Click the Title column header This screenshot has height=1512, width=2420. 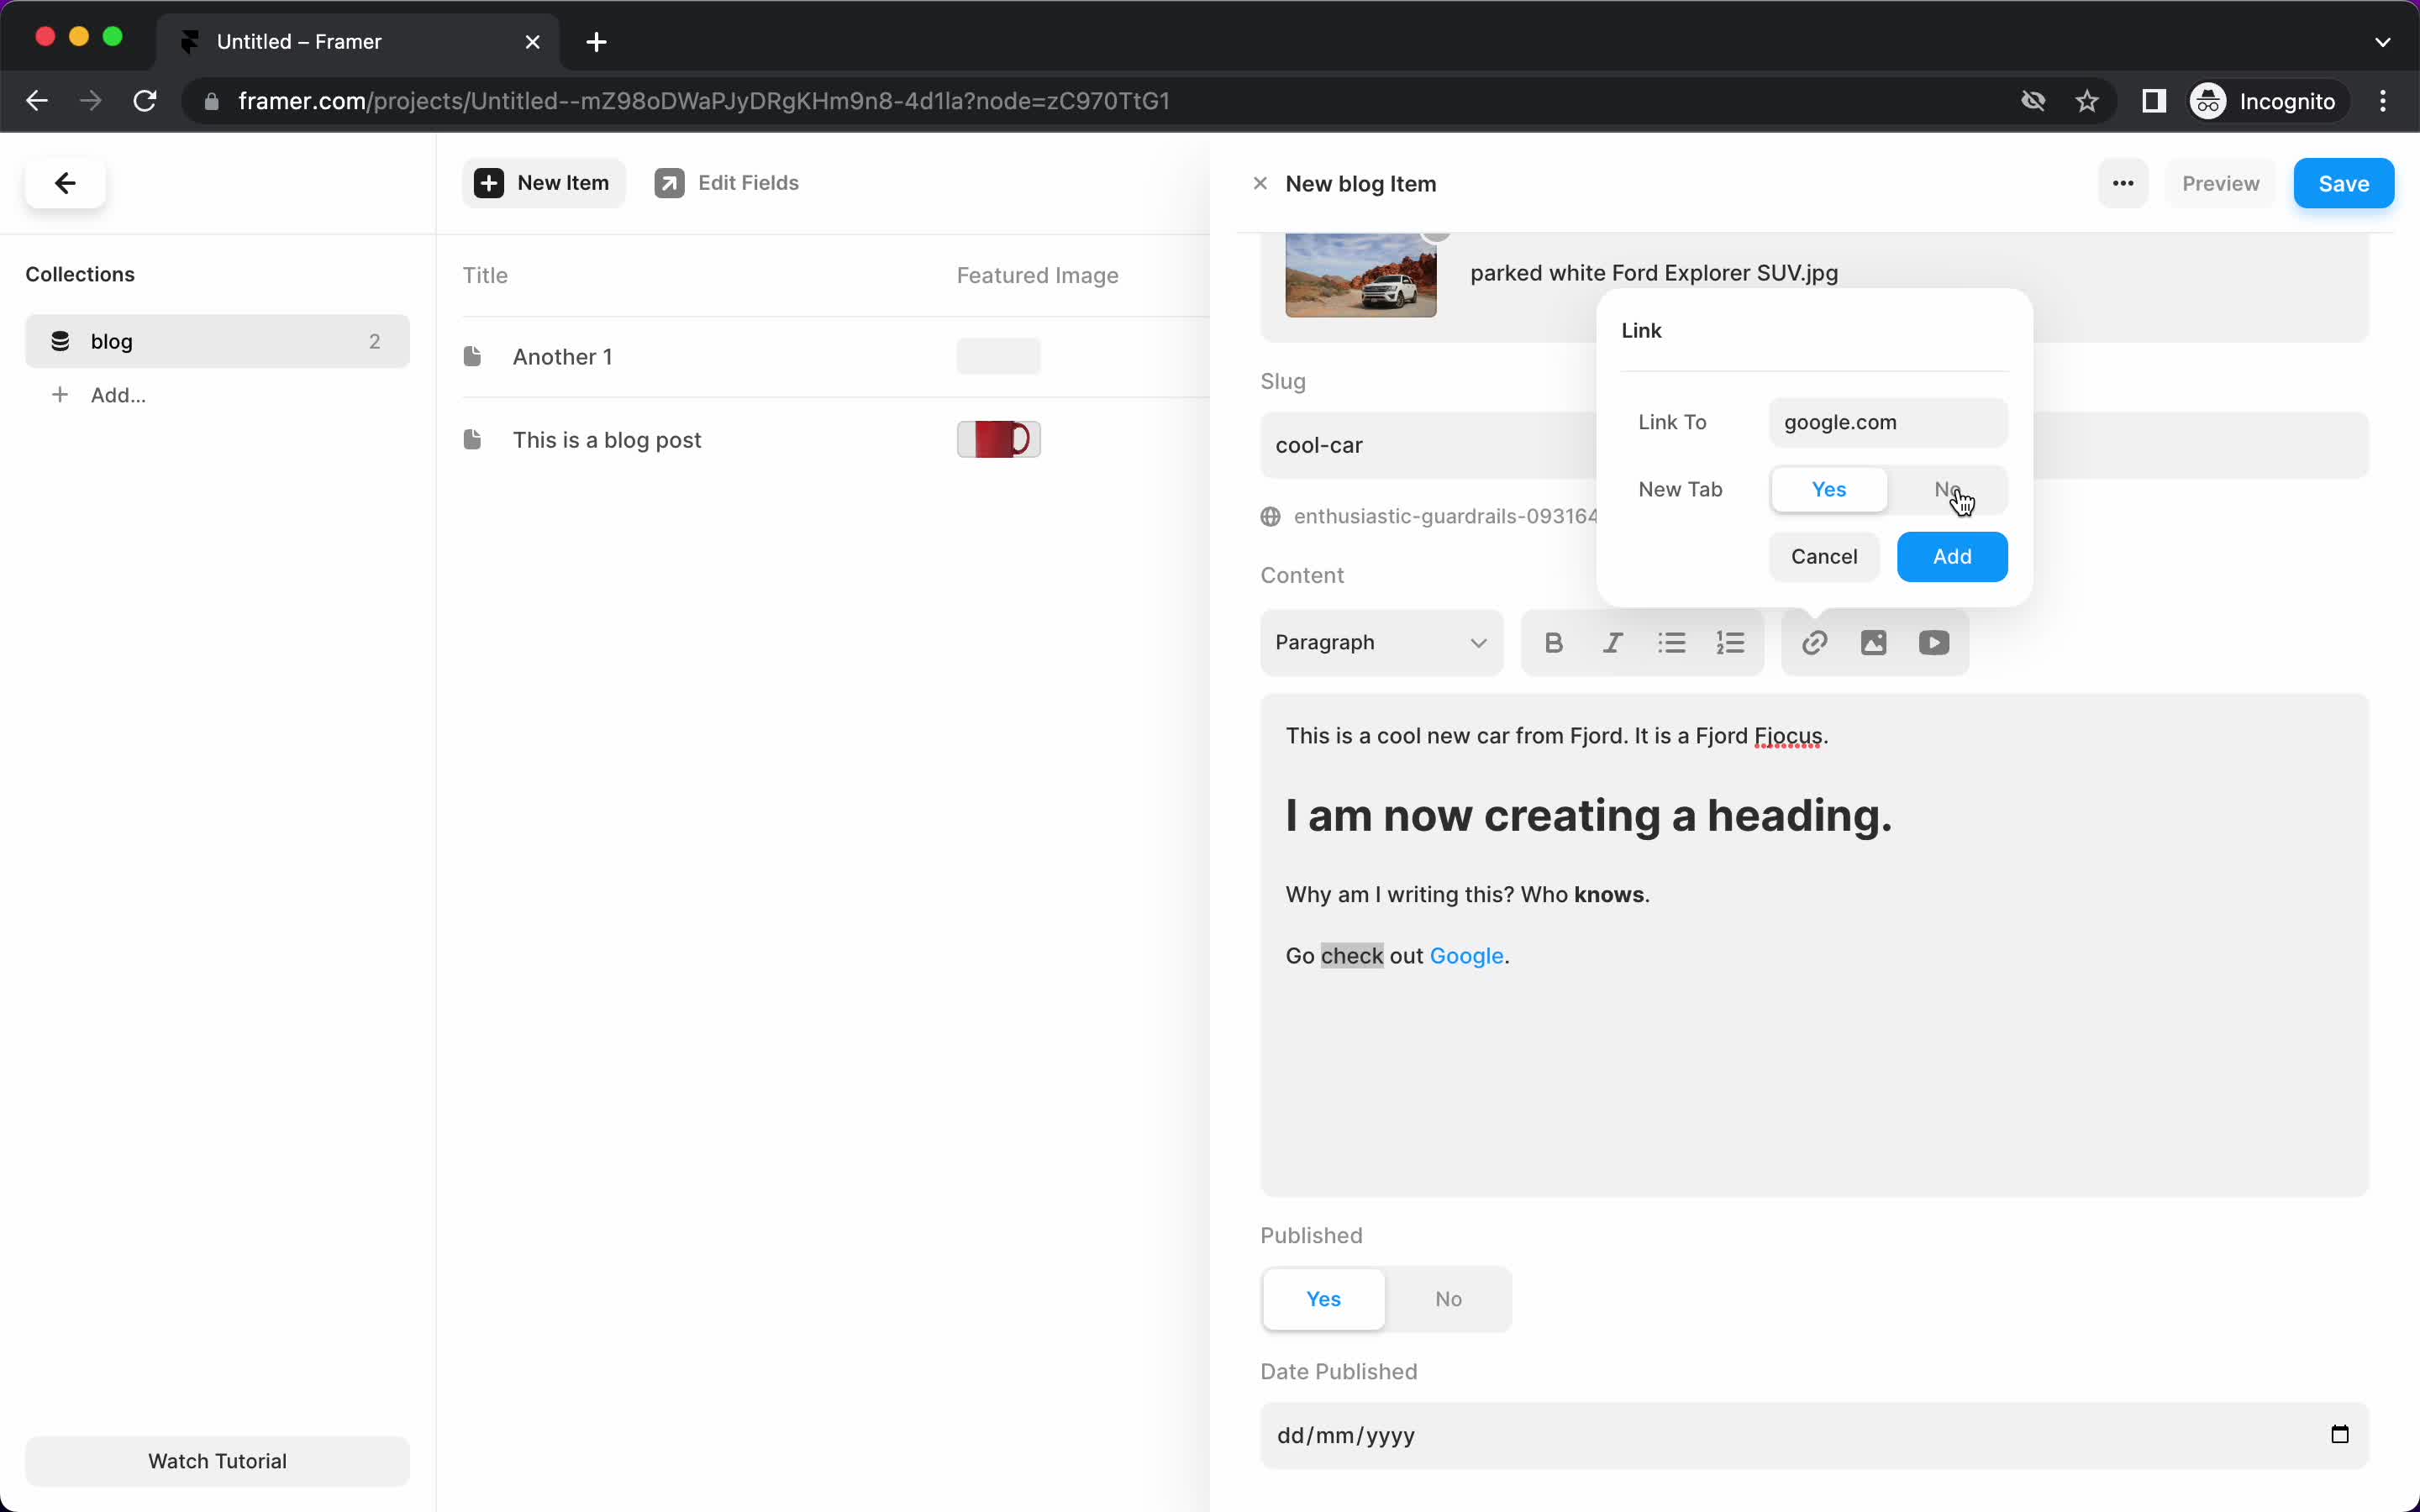pyautogui.click(x=485, y=275)
